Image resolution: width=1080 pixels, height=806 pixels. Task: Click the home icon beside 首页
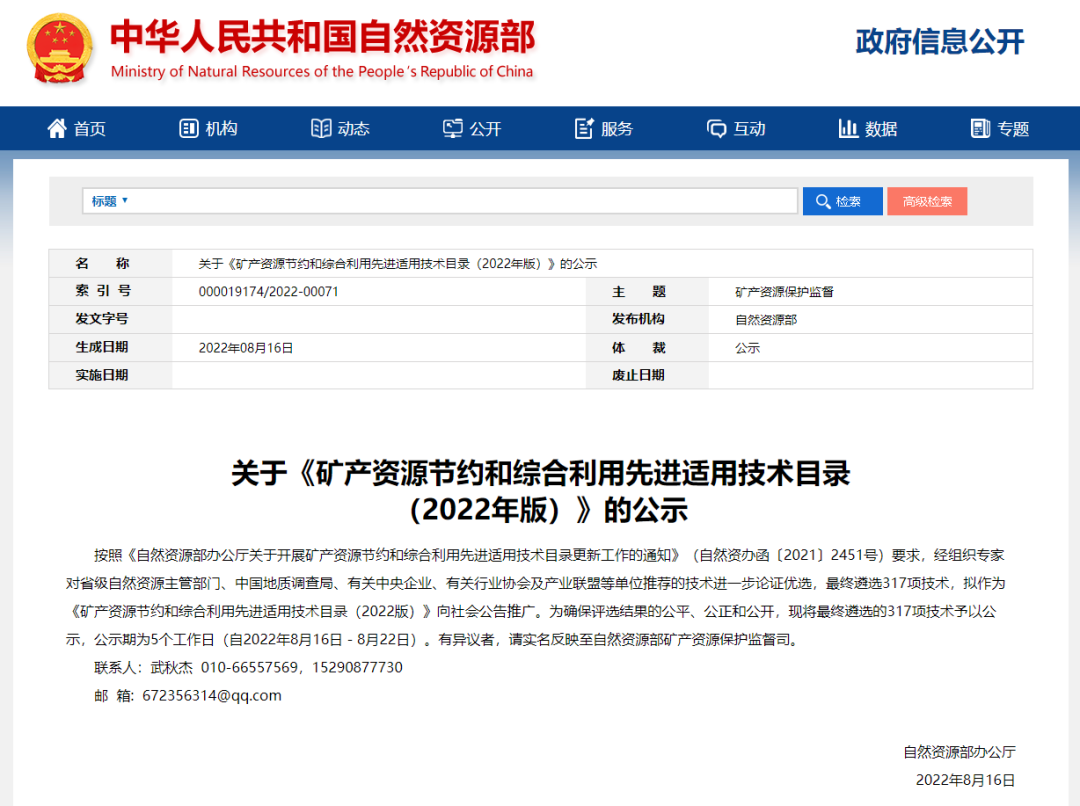coord(57,128)
